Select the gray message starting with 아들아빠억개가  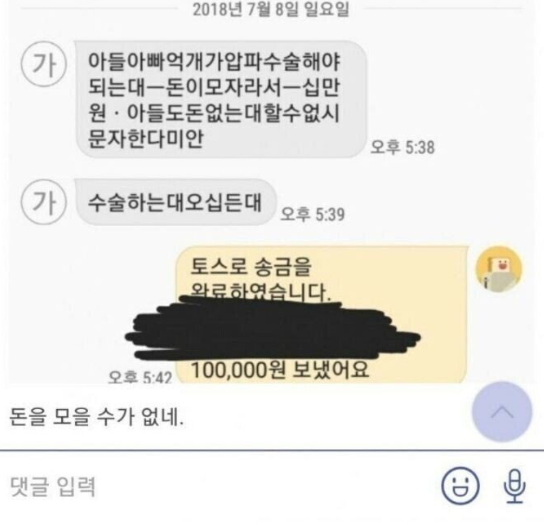pyautogui.click(x=221, y=100)
